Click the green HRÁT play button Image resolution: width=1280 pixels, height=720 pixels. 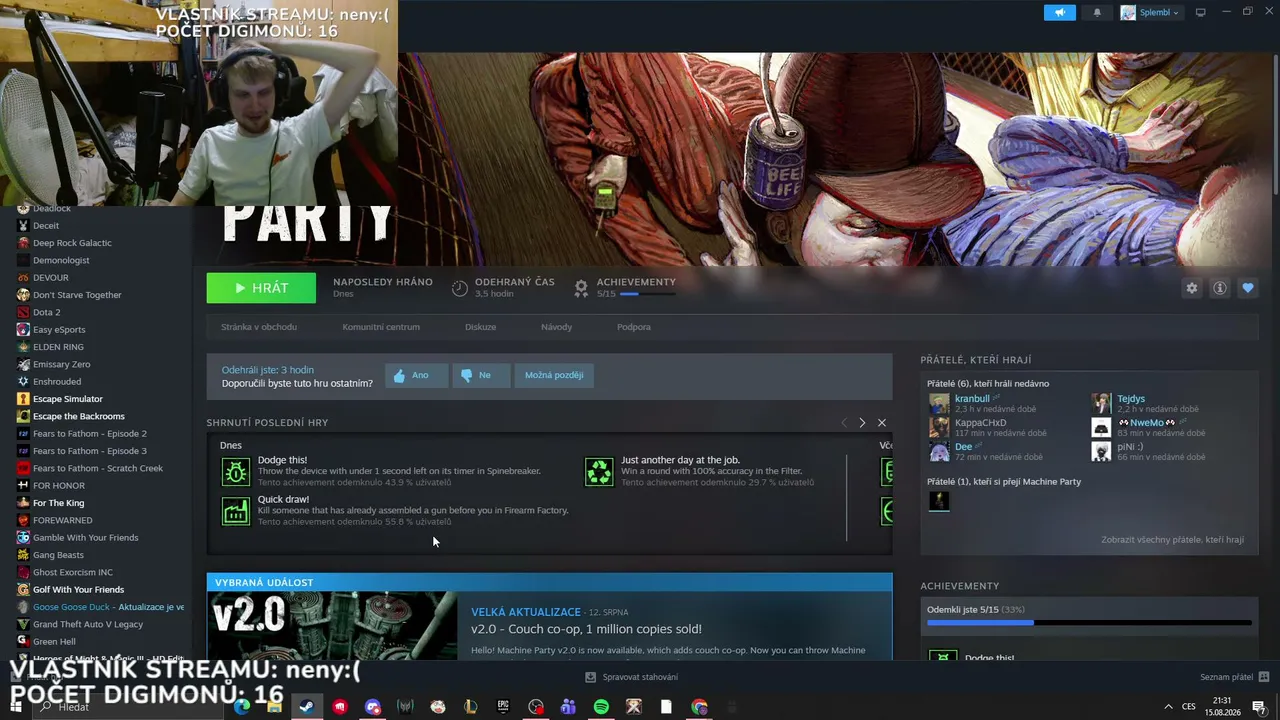[x=261, y=288]
